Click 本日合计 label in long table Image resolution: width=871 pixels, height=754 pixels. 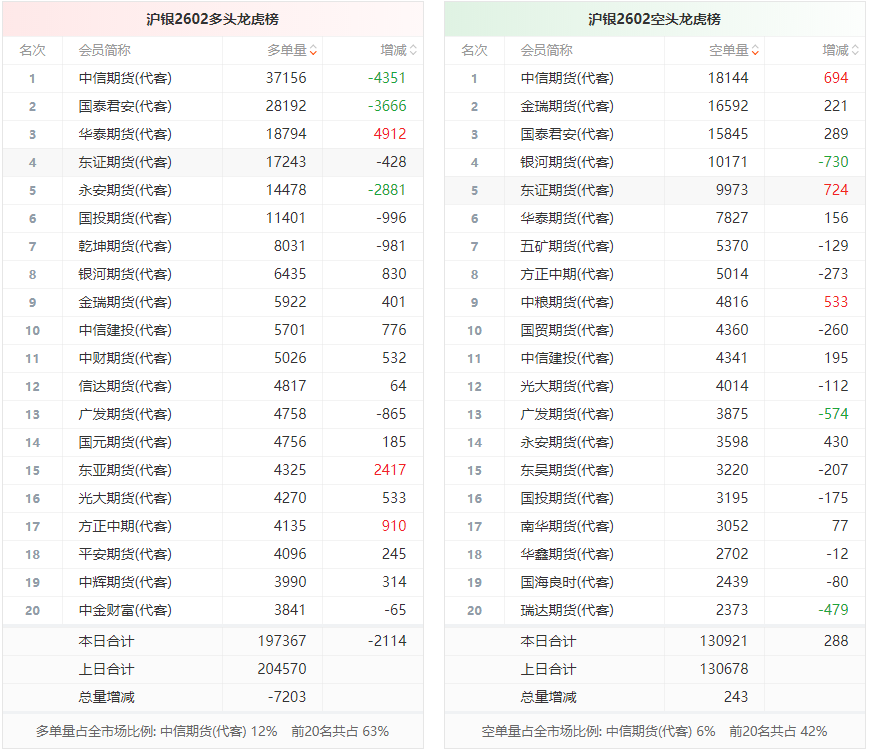click(106, 641)
